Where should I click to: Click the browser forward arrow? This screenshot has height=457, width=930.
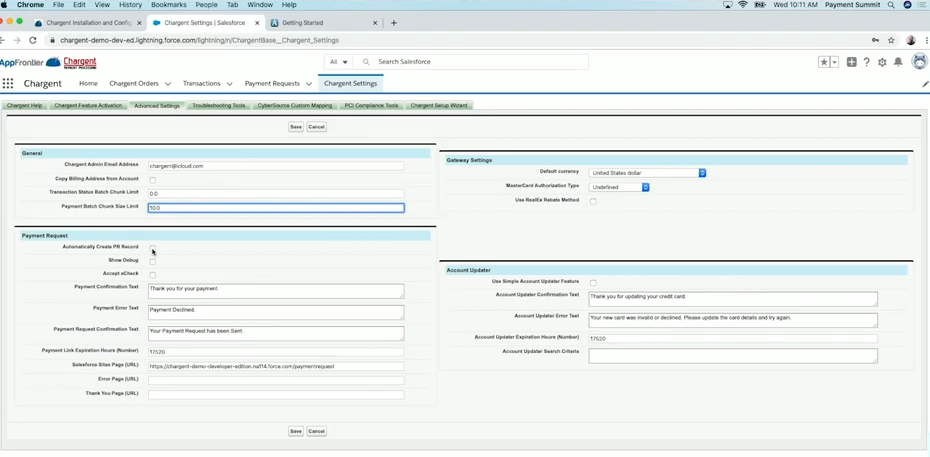click(x=17, y=40)
